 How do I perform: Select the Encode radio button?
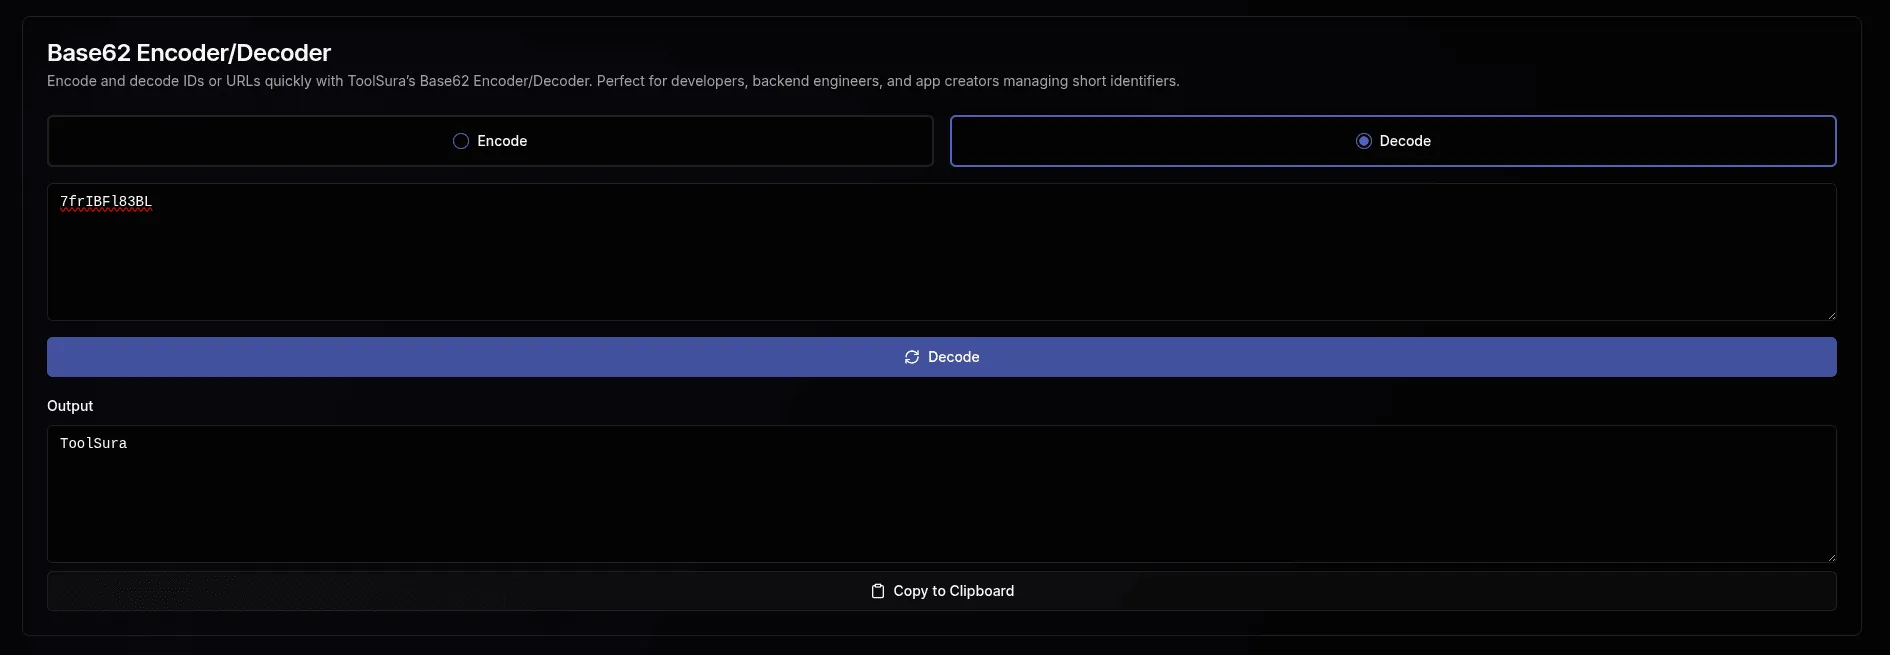(x=460, y=141)
